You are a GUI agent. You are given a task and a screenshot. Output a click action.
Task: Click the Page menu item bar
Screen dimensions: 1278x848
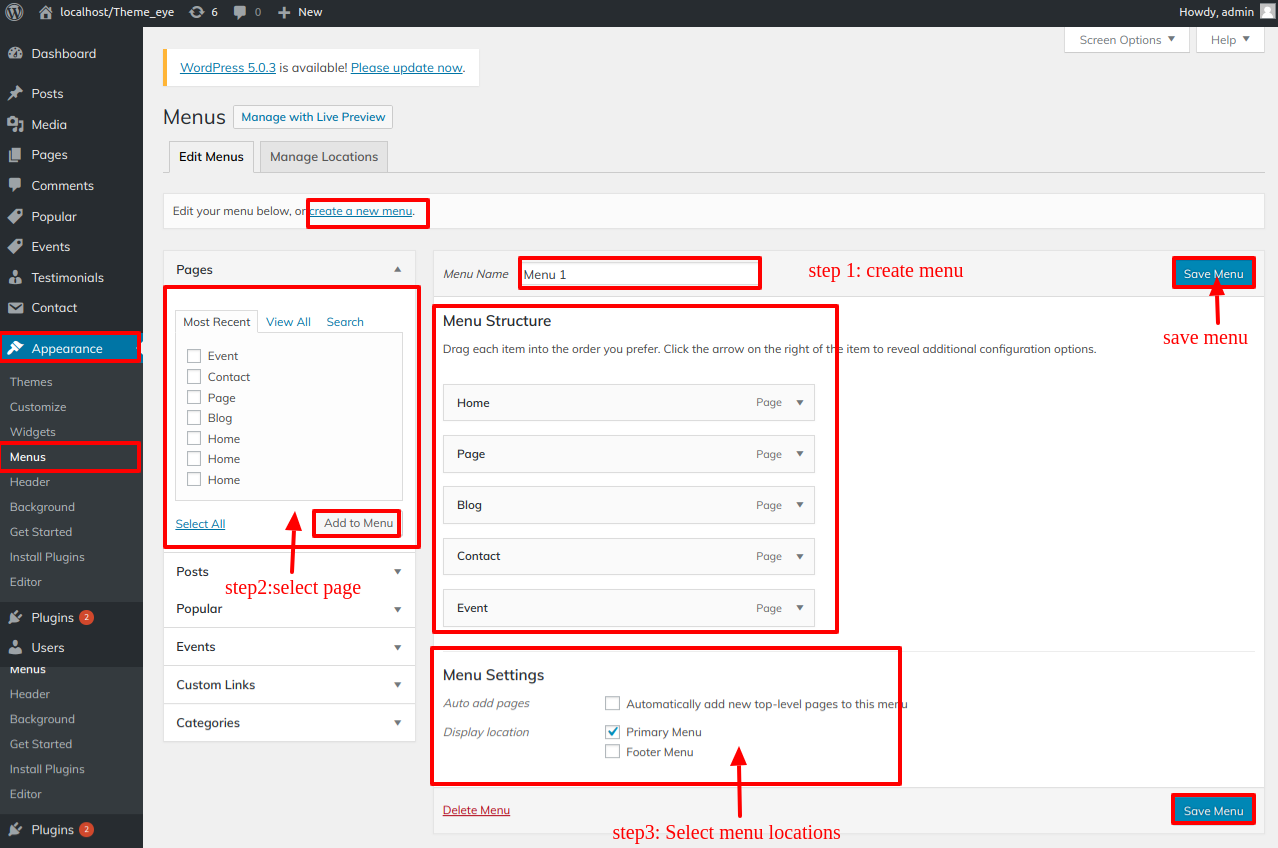(x=629, y=454)
